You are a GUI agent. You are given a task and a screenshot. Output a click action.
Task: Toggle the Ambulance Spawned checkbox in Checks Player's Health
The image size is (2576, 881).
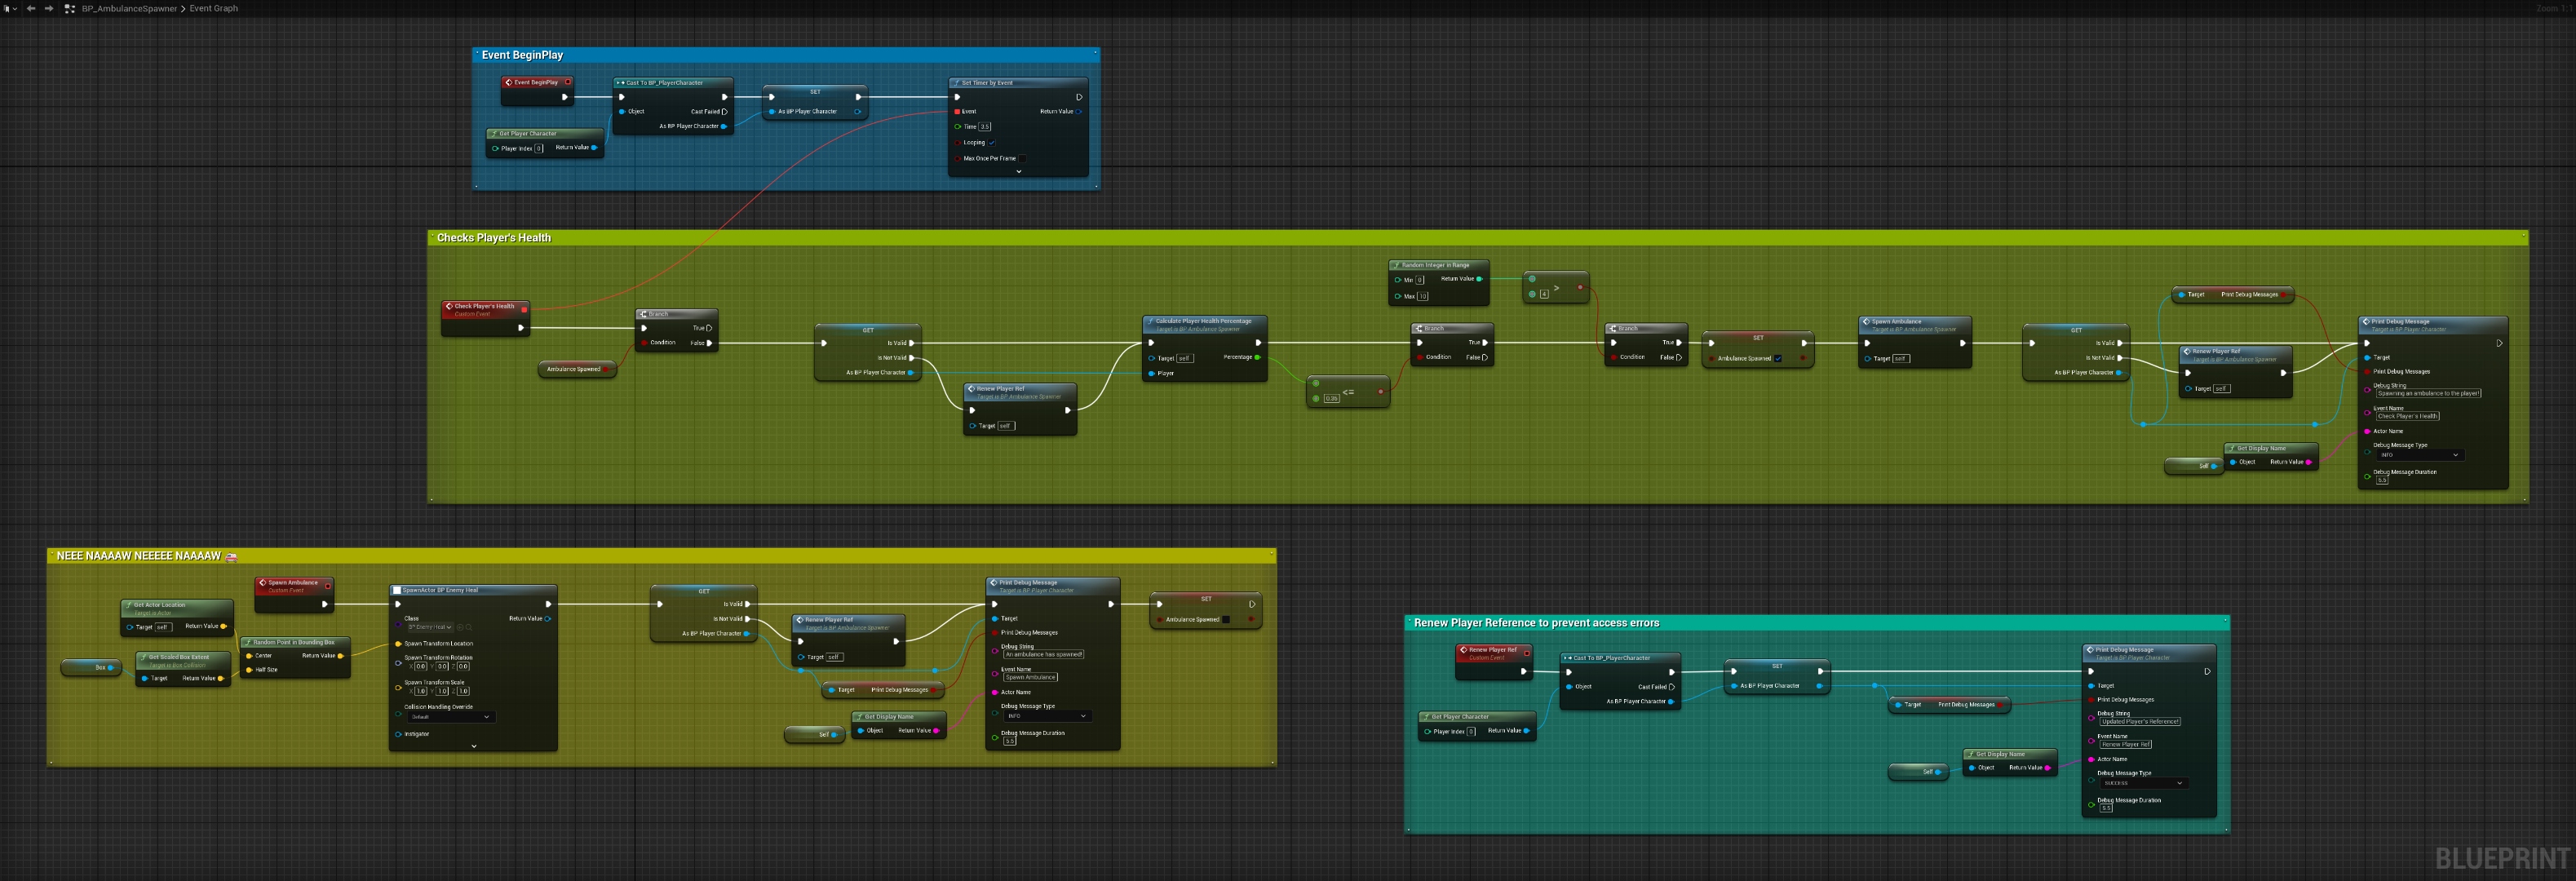click(x=1777, y=358)
